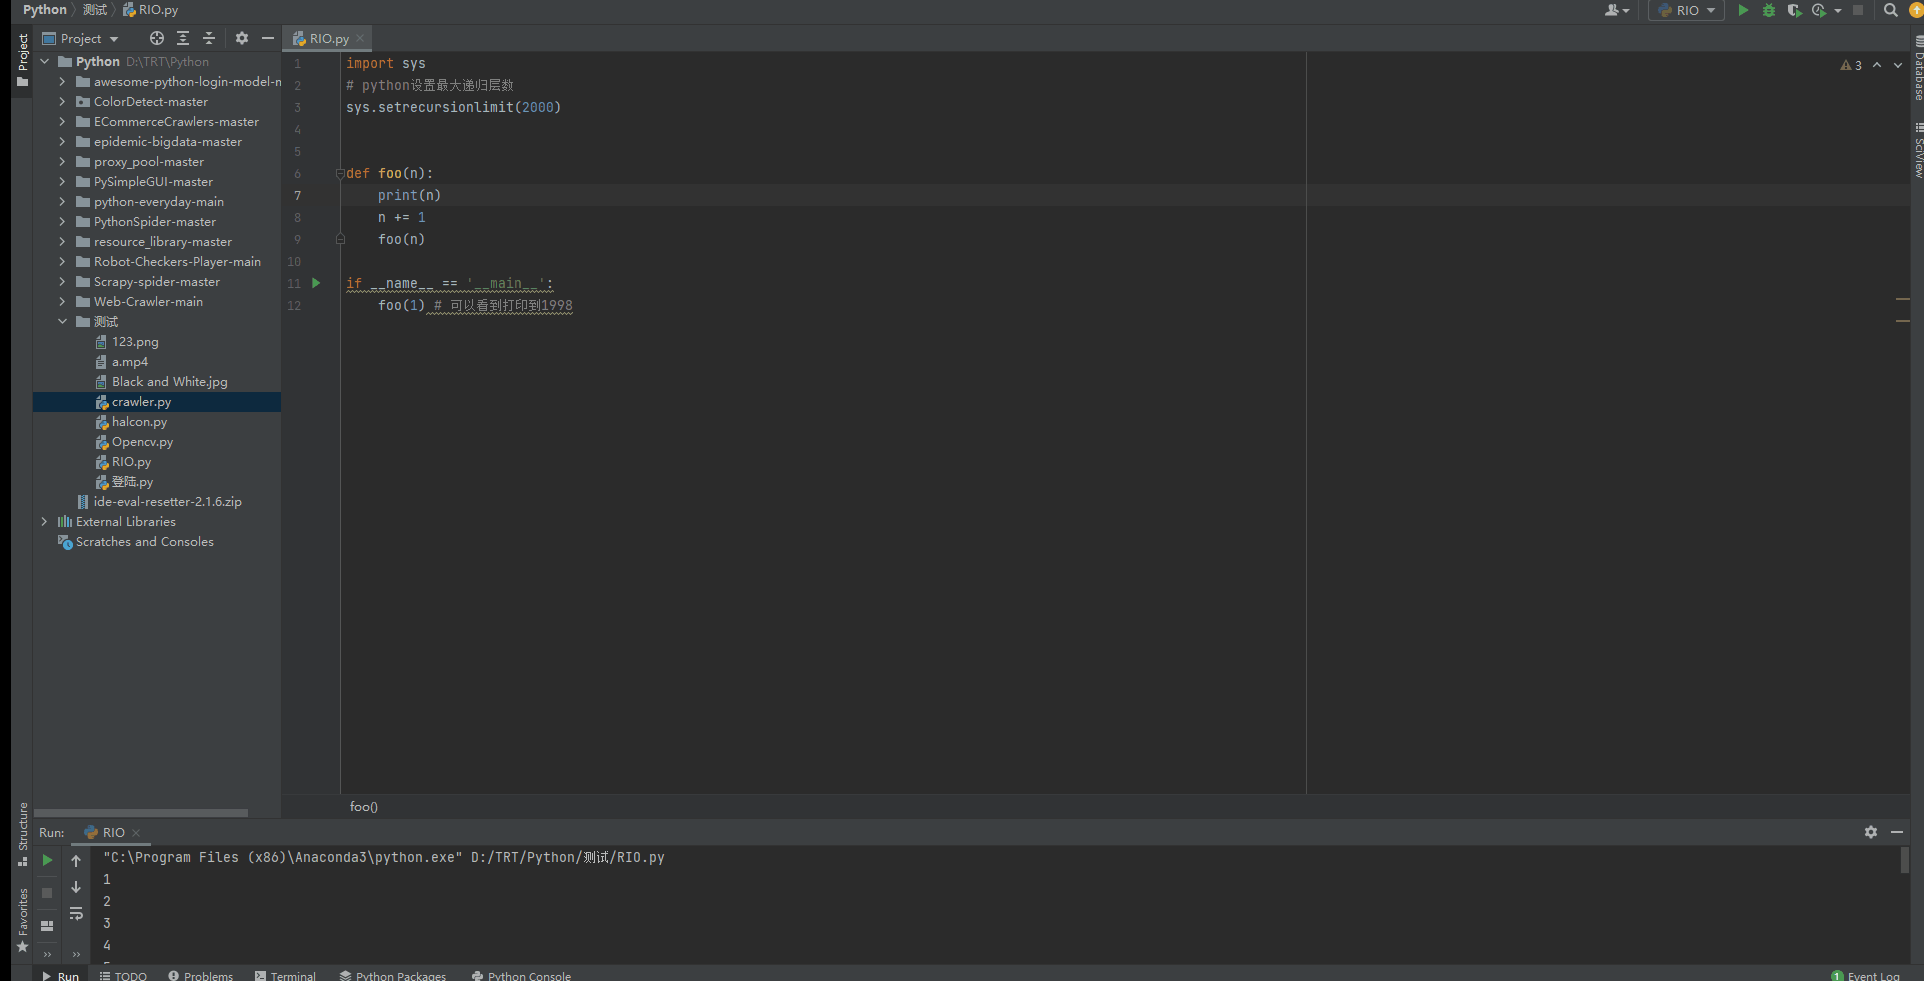Expand the Web-Crawler-main folder
The height and width of the screenshot is (981, 1924).
[62, 301]
